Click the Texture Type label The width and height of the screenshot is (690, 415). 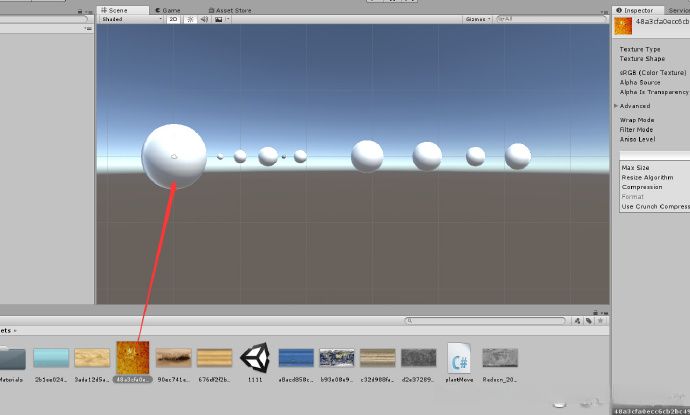(640, 49)
